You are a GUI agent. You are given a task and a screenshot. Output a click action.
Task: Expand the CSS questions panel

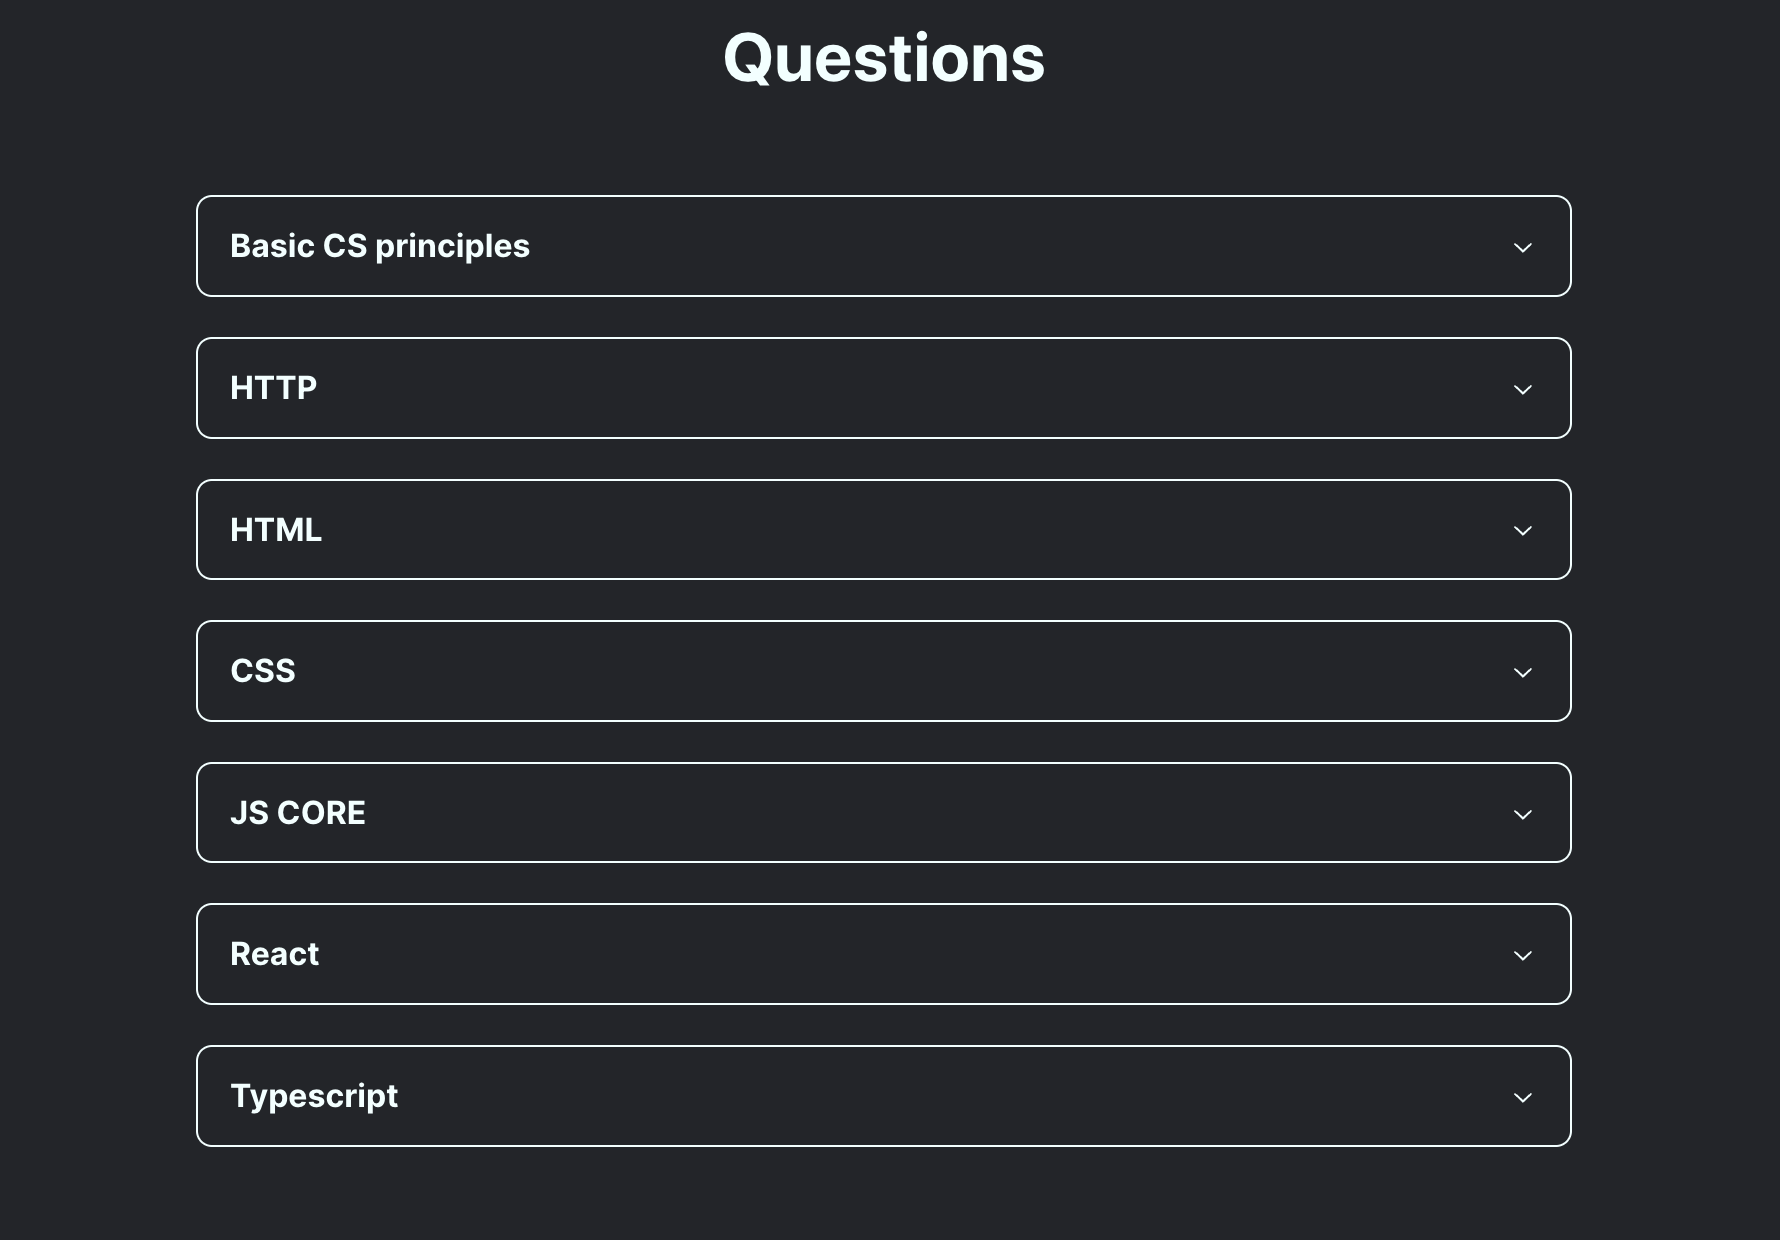click(884, 671)
